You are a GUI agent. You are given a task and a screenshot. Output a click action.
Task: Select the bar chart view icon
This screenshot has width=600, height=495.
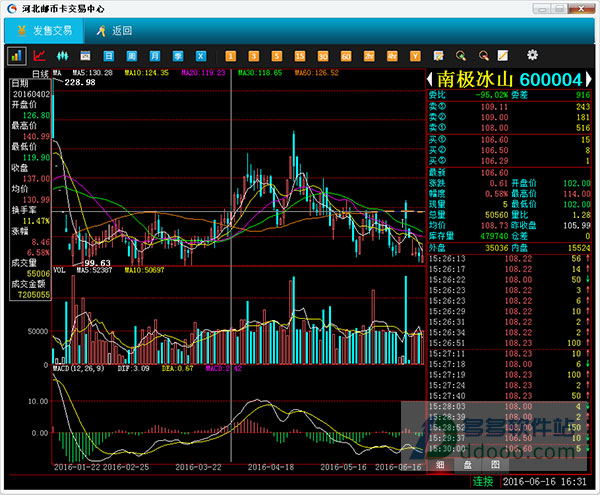pos(16,56)
